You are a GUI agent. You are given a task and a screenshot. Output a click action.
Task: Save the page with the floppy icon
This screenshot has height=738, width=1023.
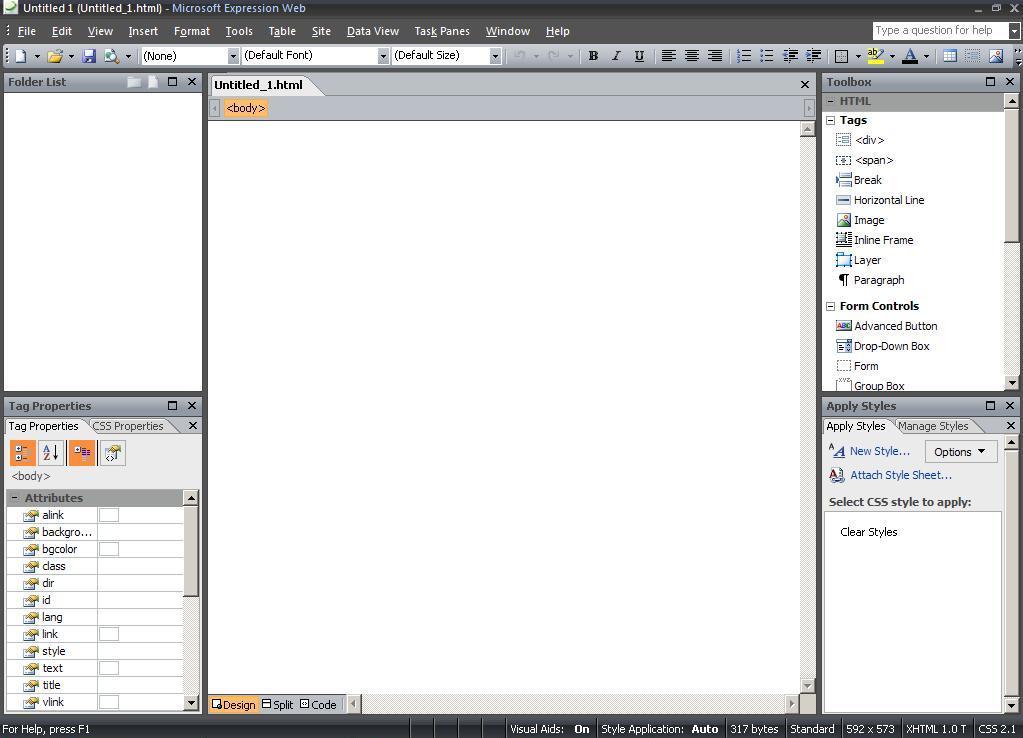(89, 56)
